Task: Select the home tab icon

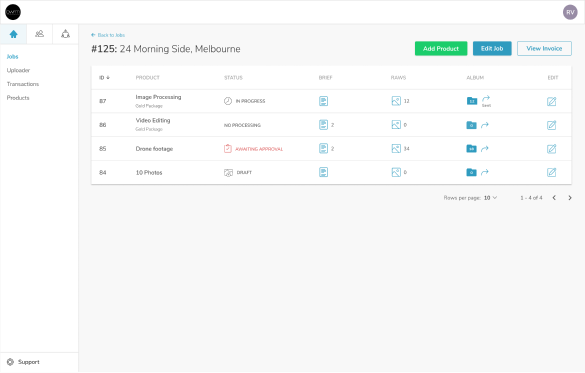Action: 13,34
